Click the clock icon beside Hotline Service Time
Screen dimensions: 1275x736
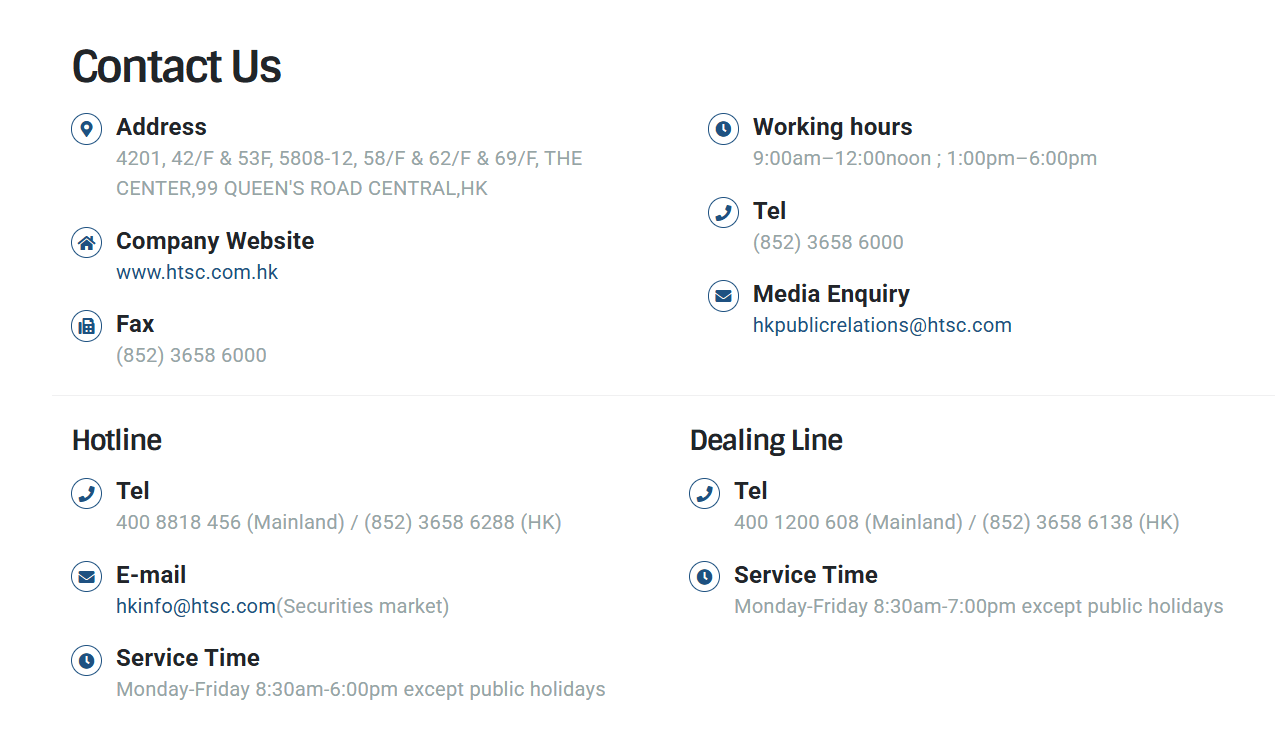pos(87,660)
